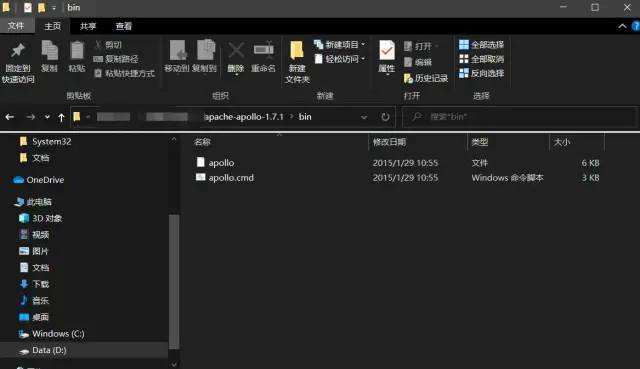640x369 pixels.
Task: Click the navigation pane scrollbar
Action: (174, 282)
